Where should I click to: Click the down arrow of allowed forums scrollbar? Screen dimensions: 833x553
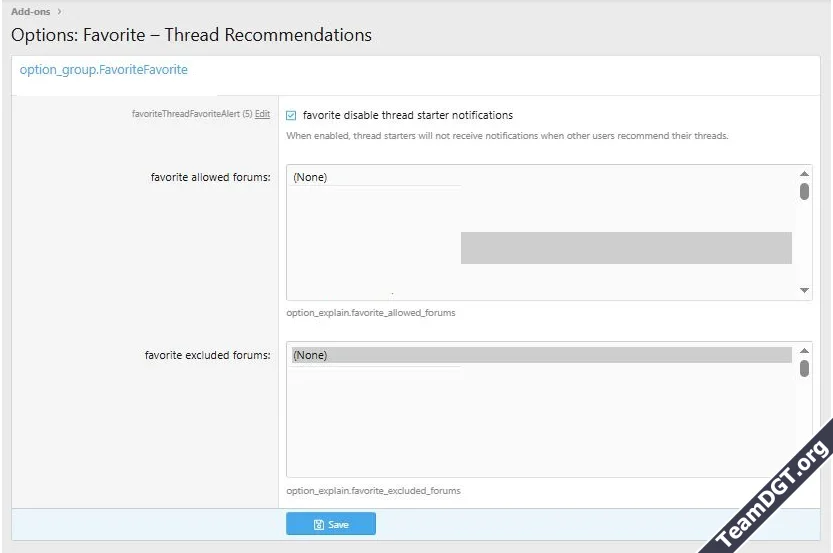pos(804,290)
